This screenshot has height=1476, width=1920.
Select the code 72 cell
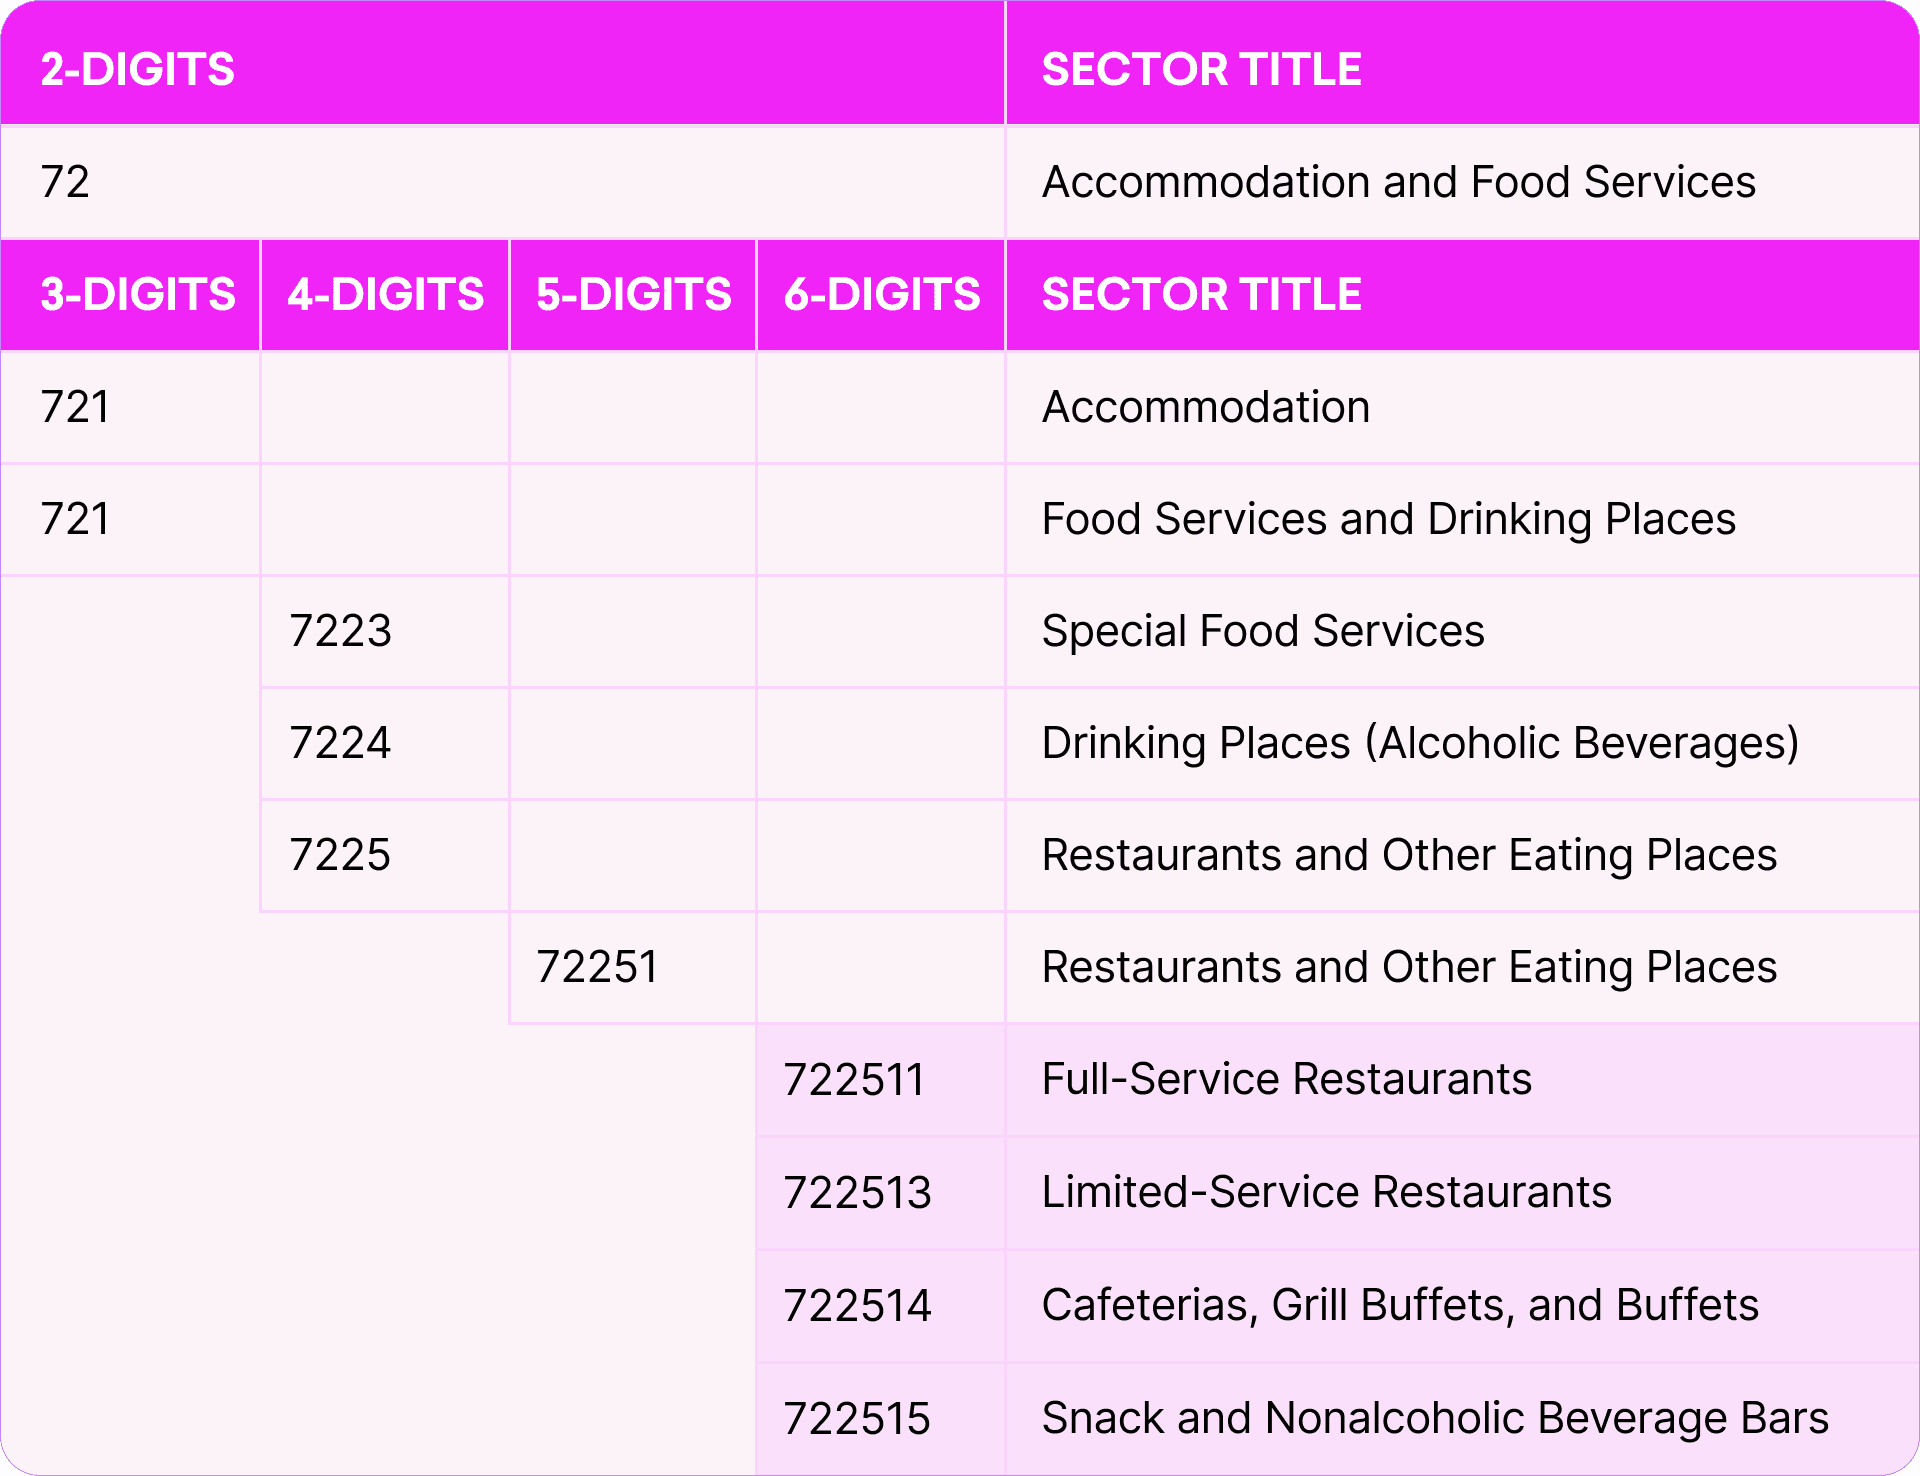pyautogui.click(x=66, y=182)
